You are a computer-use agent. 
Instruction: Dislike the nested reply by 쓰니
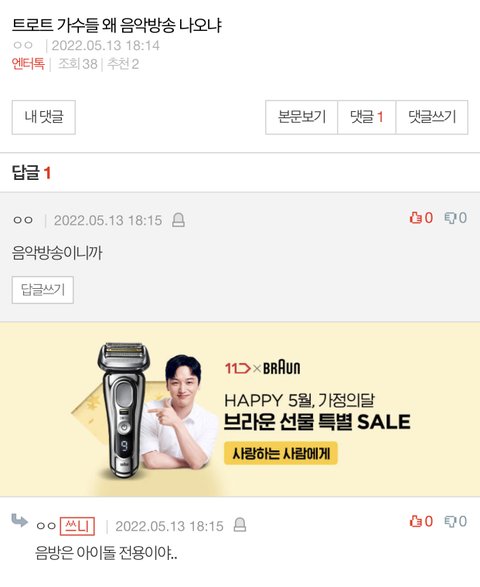pyautogui.click(x=450, y=521)
